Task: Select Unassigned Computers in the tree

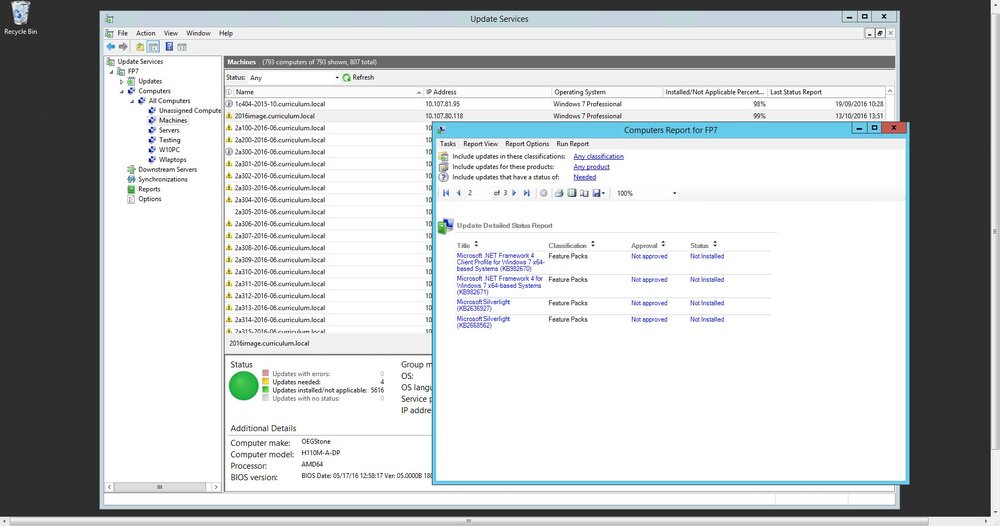Action: click(185, 111)
